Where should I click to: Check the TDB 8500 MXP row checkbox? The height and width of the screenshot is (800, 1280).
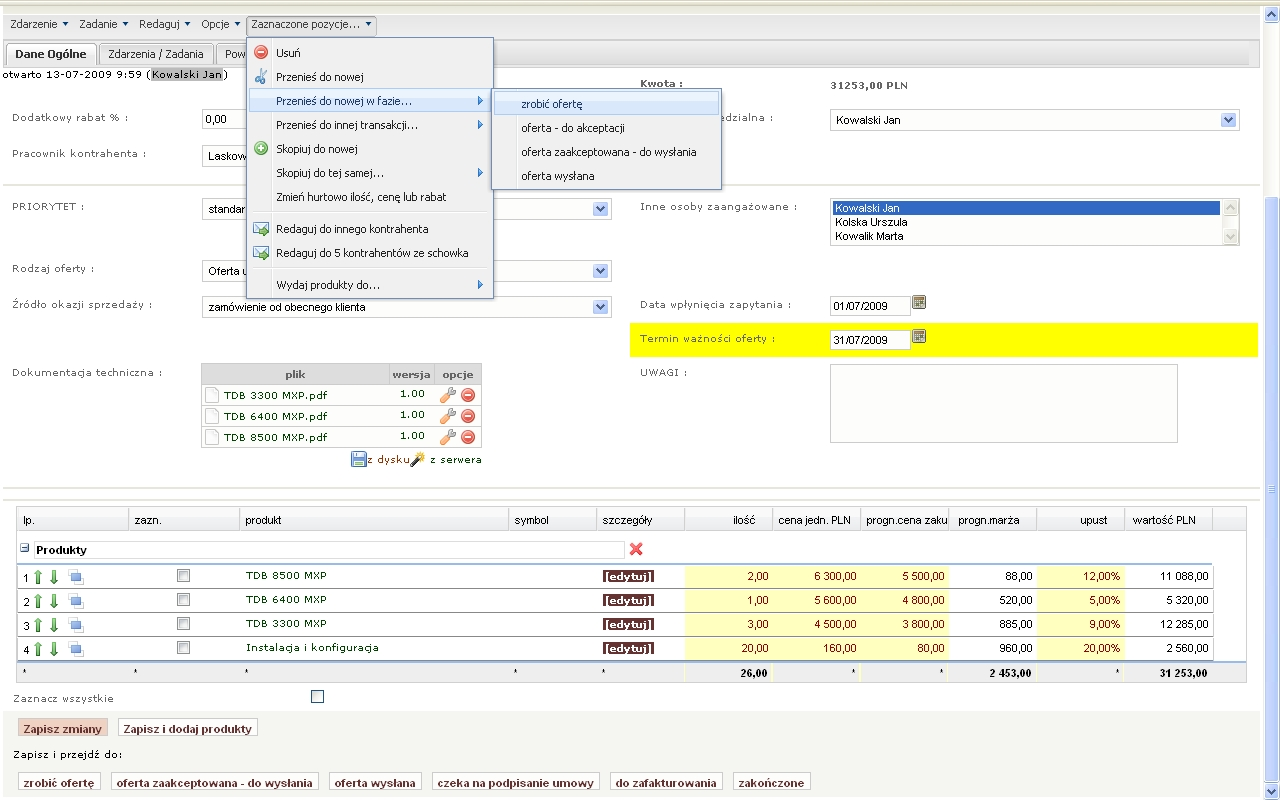coord(183,575)
